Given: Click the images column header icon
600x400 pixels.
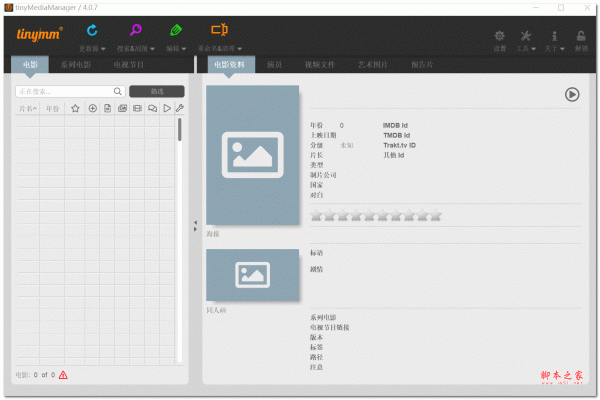Looking at the screenshot, I should [122, 108].
